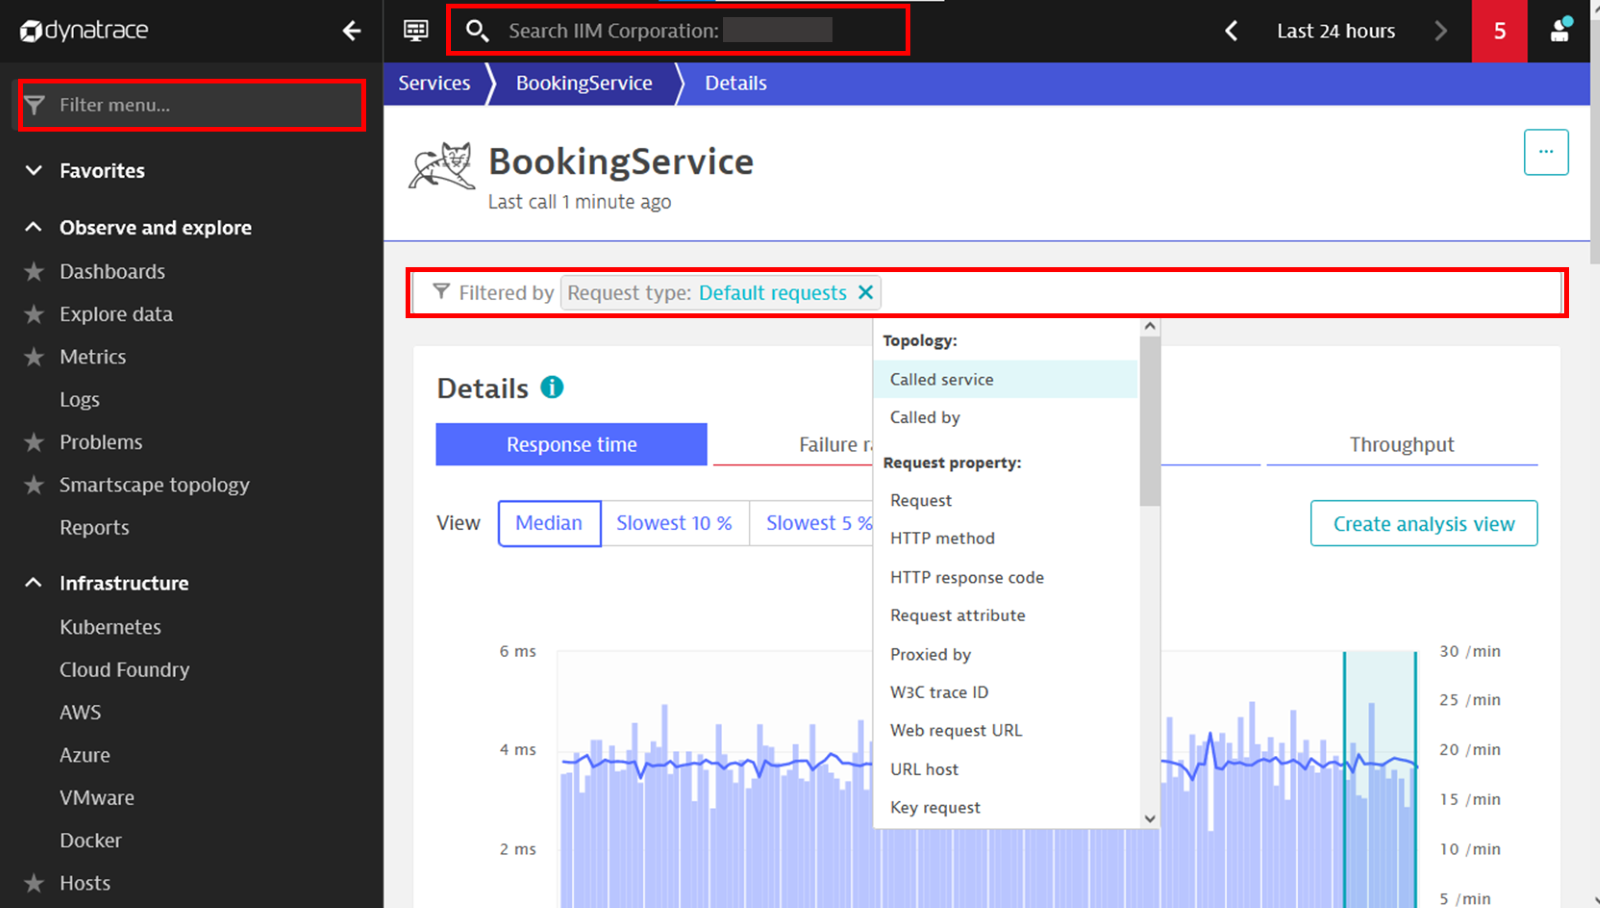
Task: Select the Median view option
Action: (x=549, y=523)
